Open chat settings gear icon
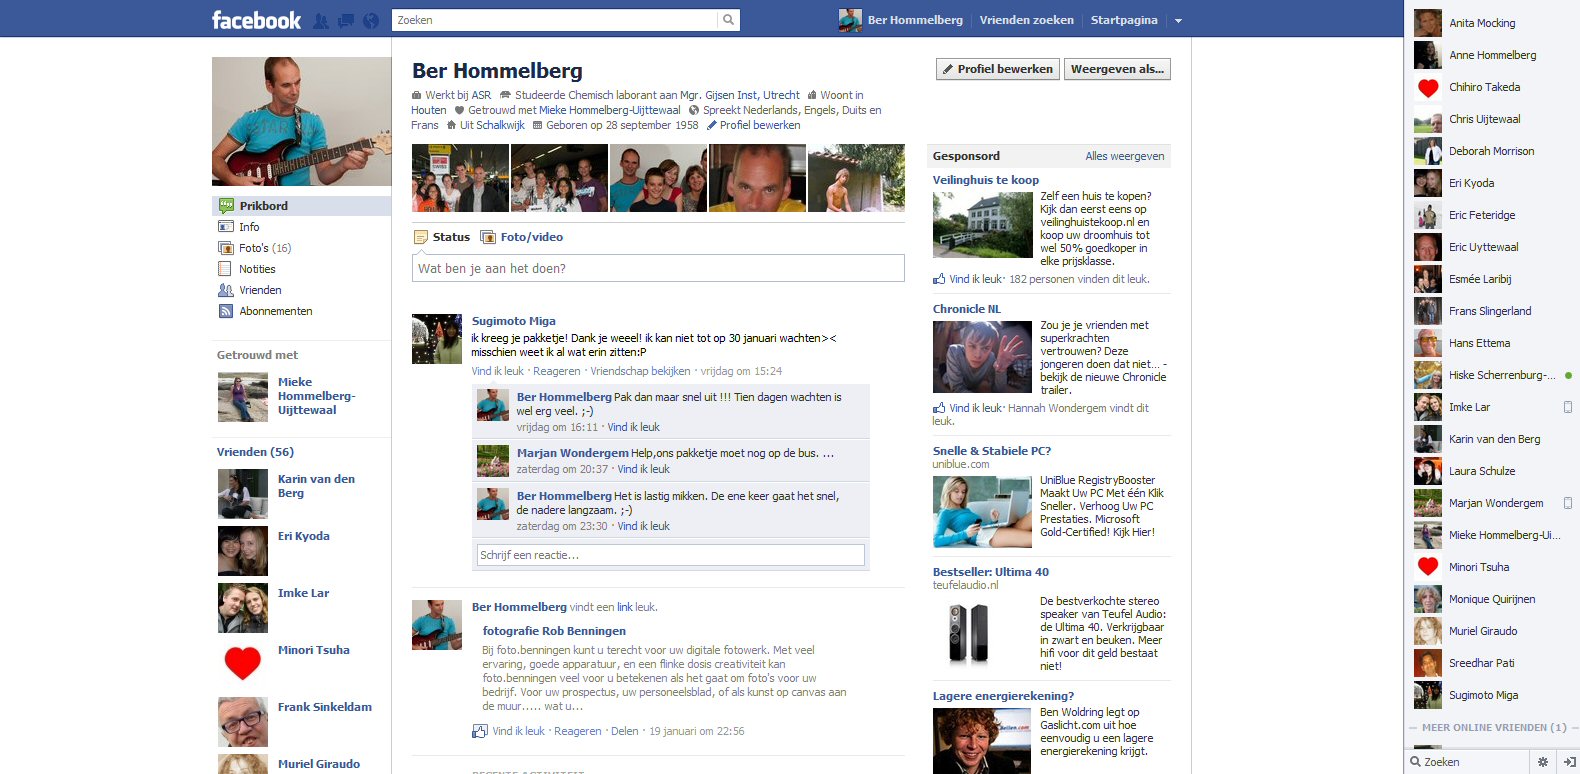The height and width of the screenshot is (774, 1580). click(1543, 762)
